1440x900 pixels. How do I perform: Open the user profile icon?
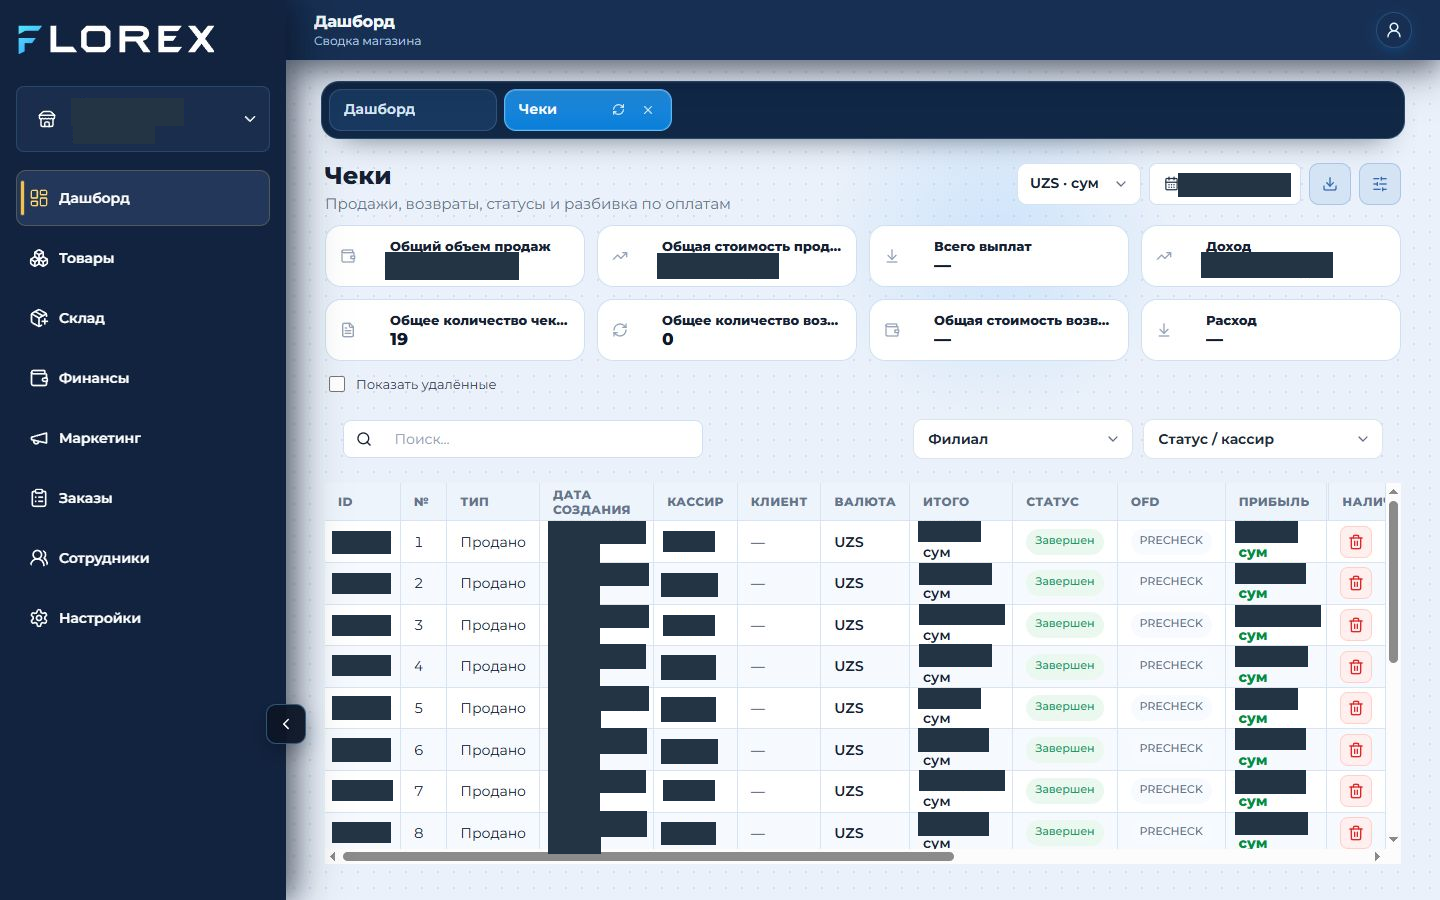(1393, 30)
